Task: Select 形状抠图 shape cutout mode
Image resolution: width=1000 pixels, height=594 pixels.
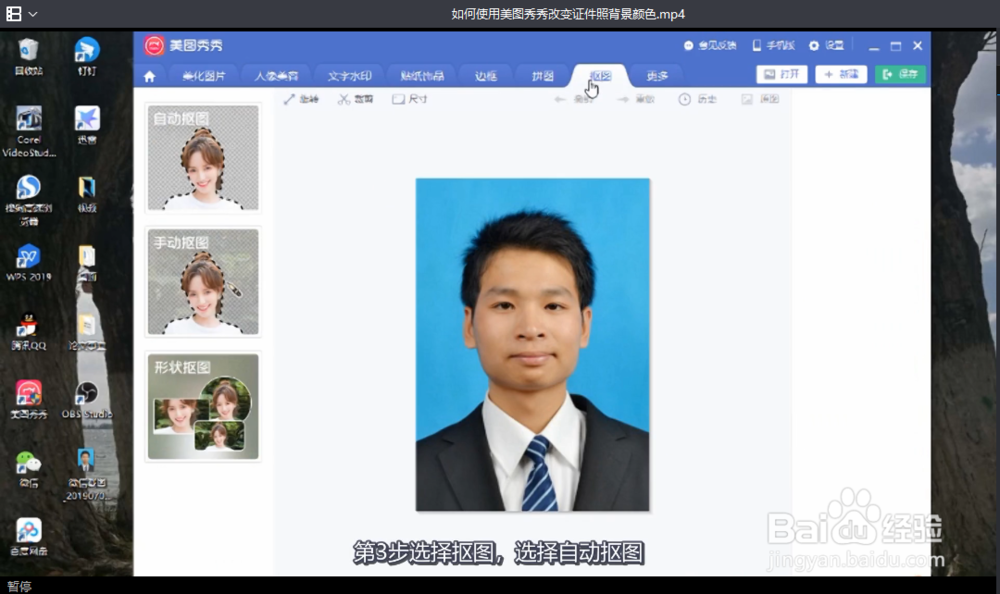Action: (x=203, y=405)
